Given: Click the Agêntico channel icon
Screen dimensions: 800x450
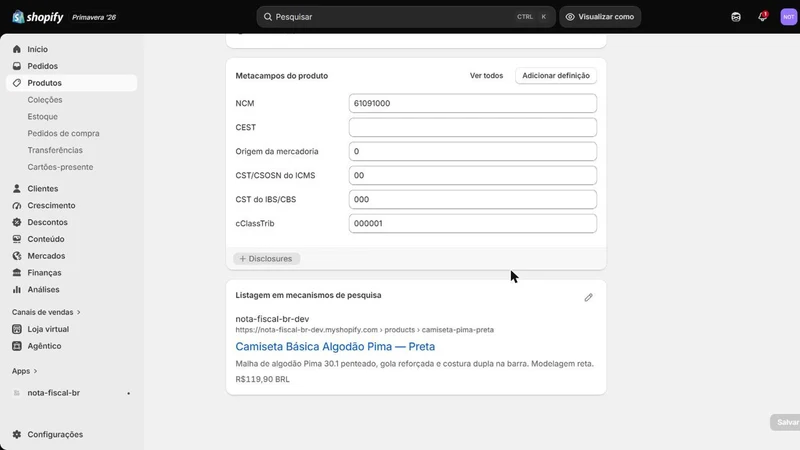Looking at the screenshot, I should [17, 346].
